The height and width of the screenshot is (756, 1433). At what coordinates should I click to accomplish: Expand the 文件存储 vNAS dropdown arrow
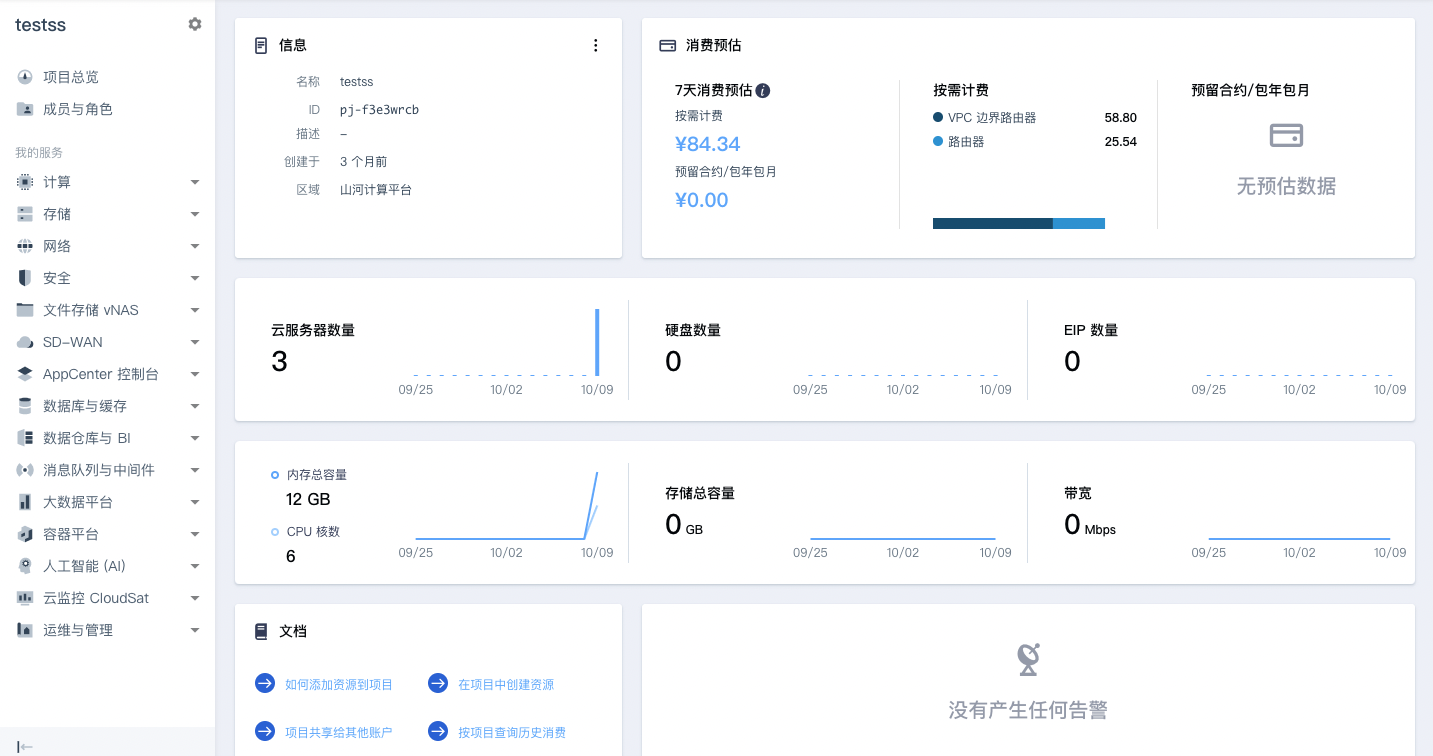[x=195, y=310]
